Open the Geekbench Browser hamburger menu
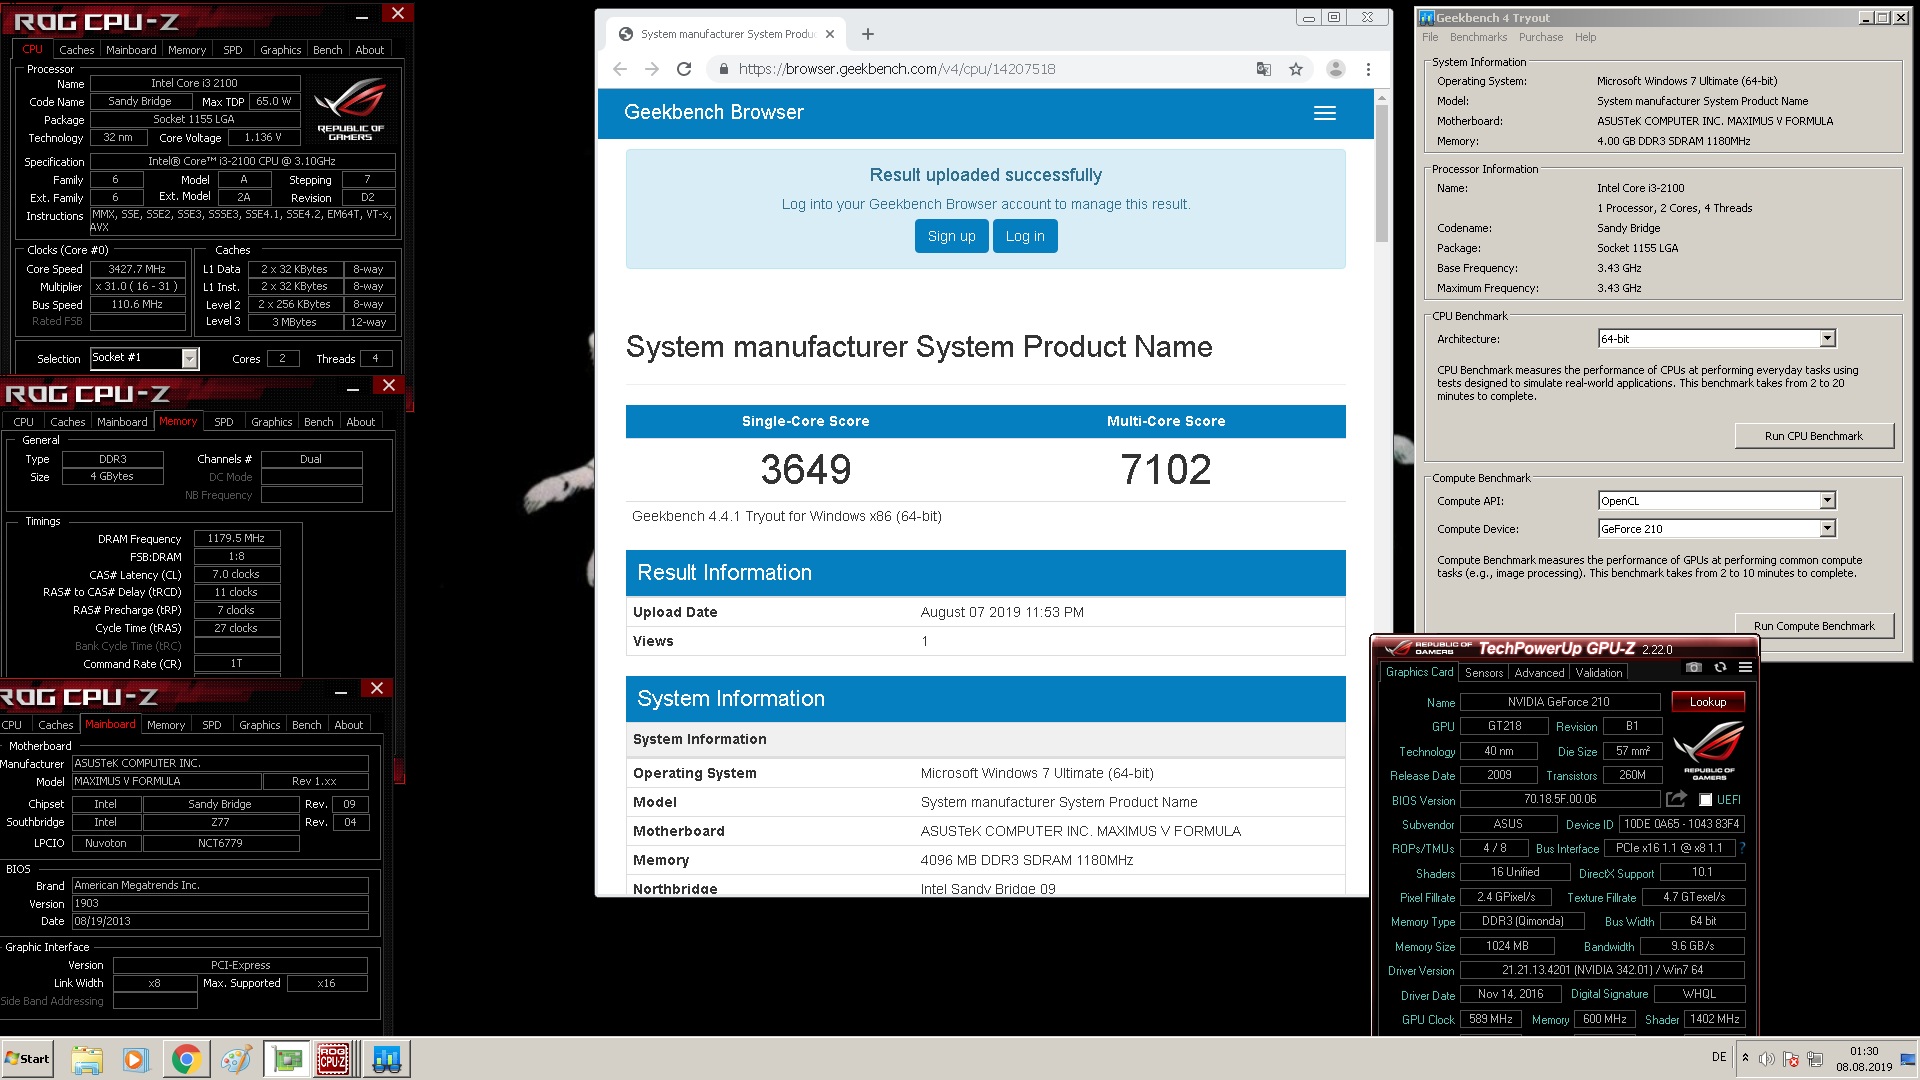Screen dimensions: 1920x1080 1324,113
